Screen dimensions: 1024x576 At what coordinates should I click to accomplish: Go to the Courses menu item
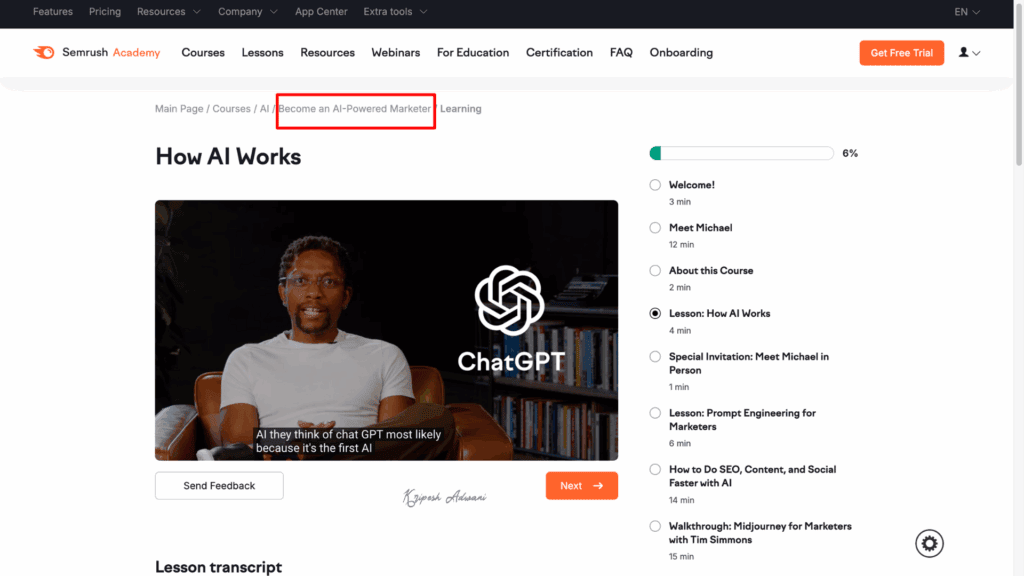tap(203, 52)
